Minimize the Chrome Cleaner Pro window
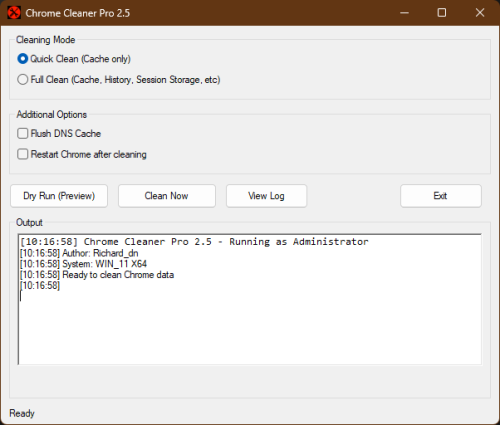This screenshot has width=500, height=425. pos(404,13)
